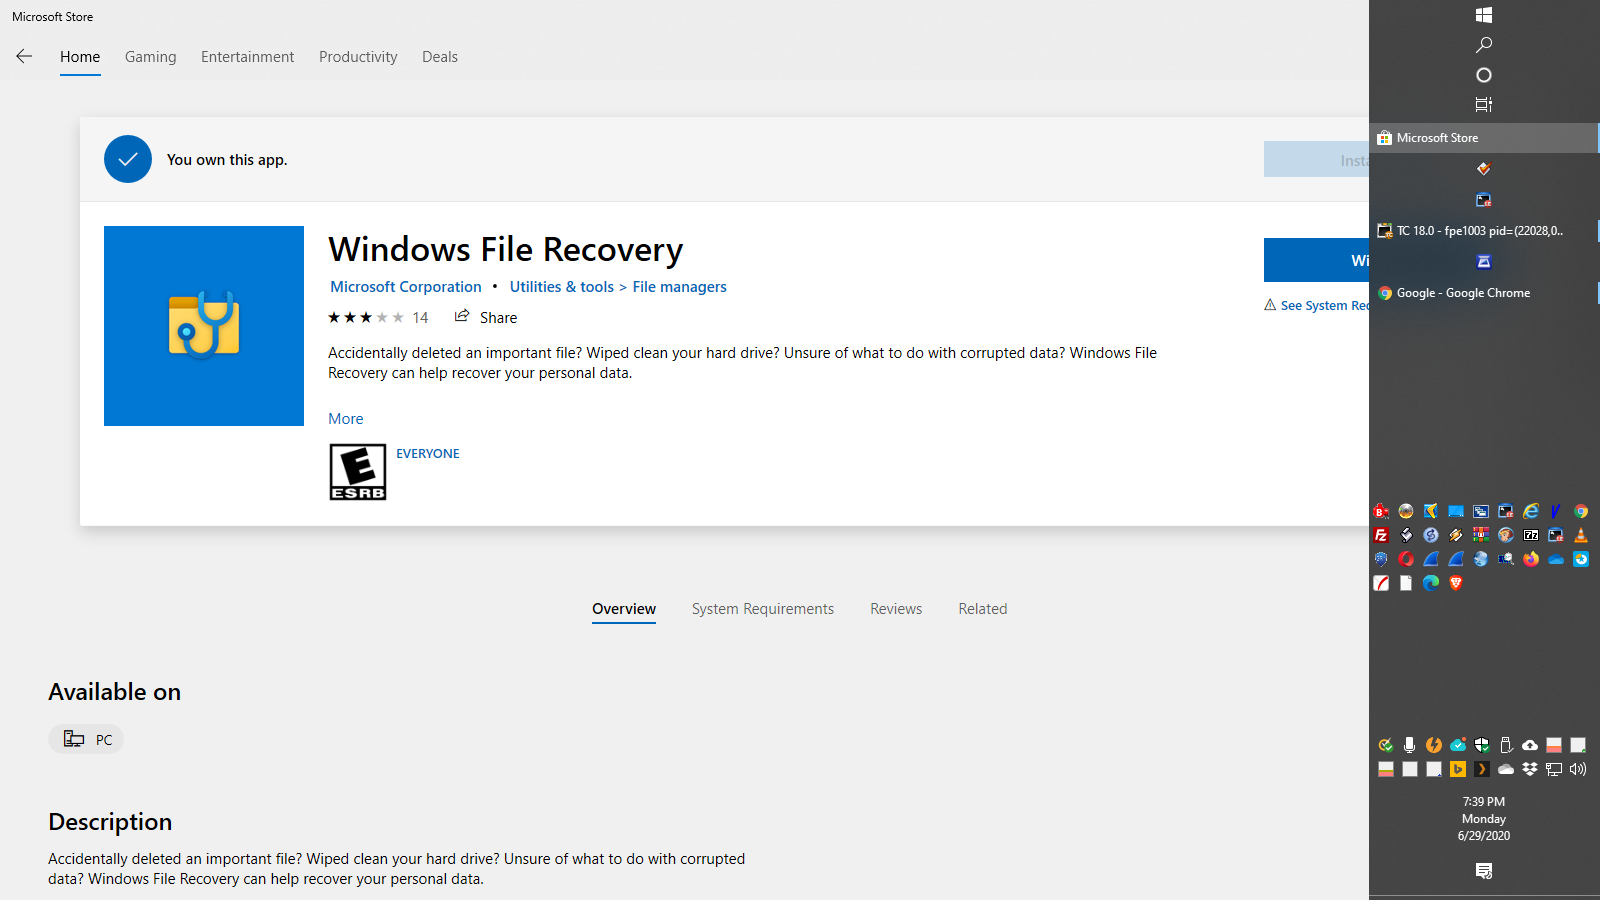
Task: Launch Winamp lightning bolt quick launch icon
Action: click(x=1456, y=535)
